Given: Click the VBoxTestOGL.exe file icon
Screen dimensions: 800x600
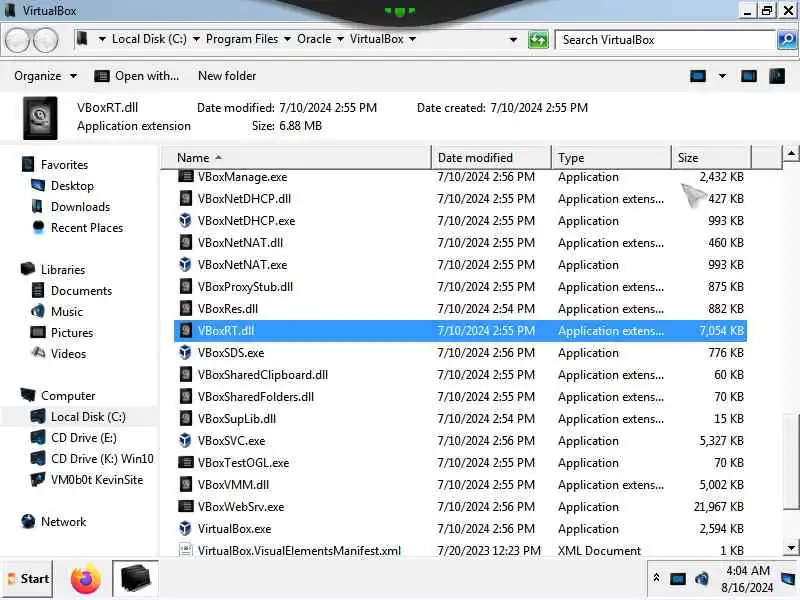Looking at the screenshot, I should (186, 462).
